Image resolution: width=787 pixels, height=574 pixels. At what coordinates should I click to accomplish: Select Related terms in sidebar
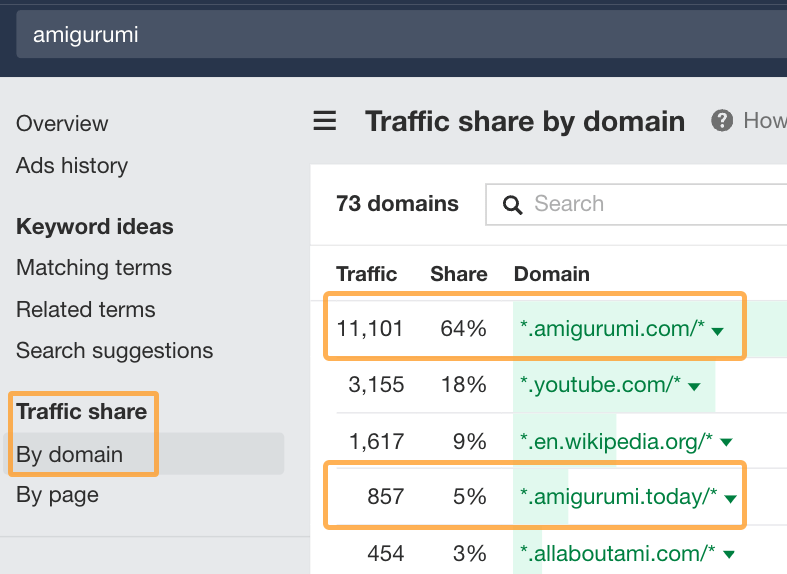[x=86, y=310]
